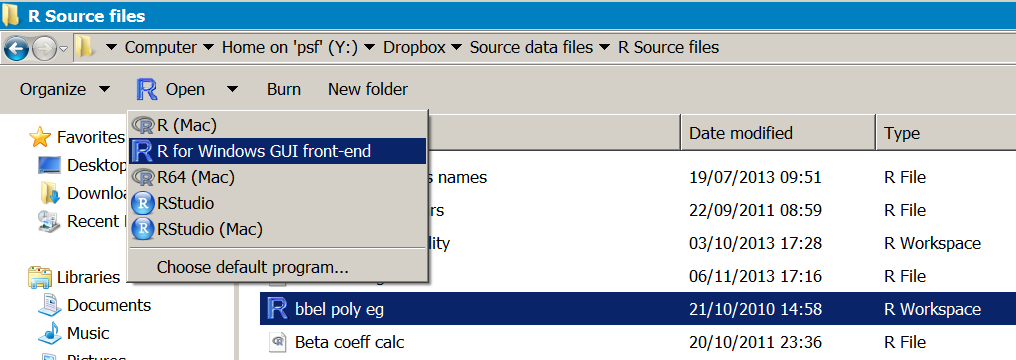
Task: Click the file icon for Beta coeff calc
Action: pos(277,341)
